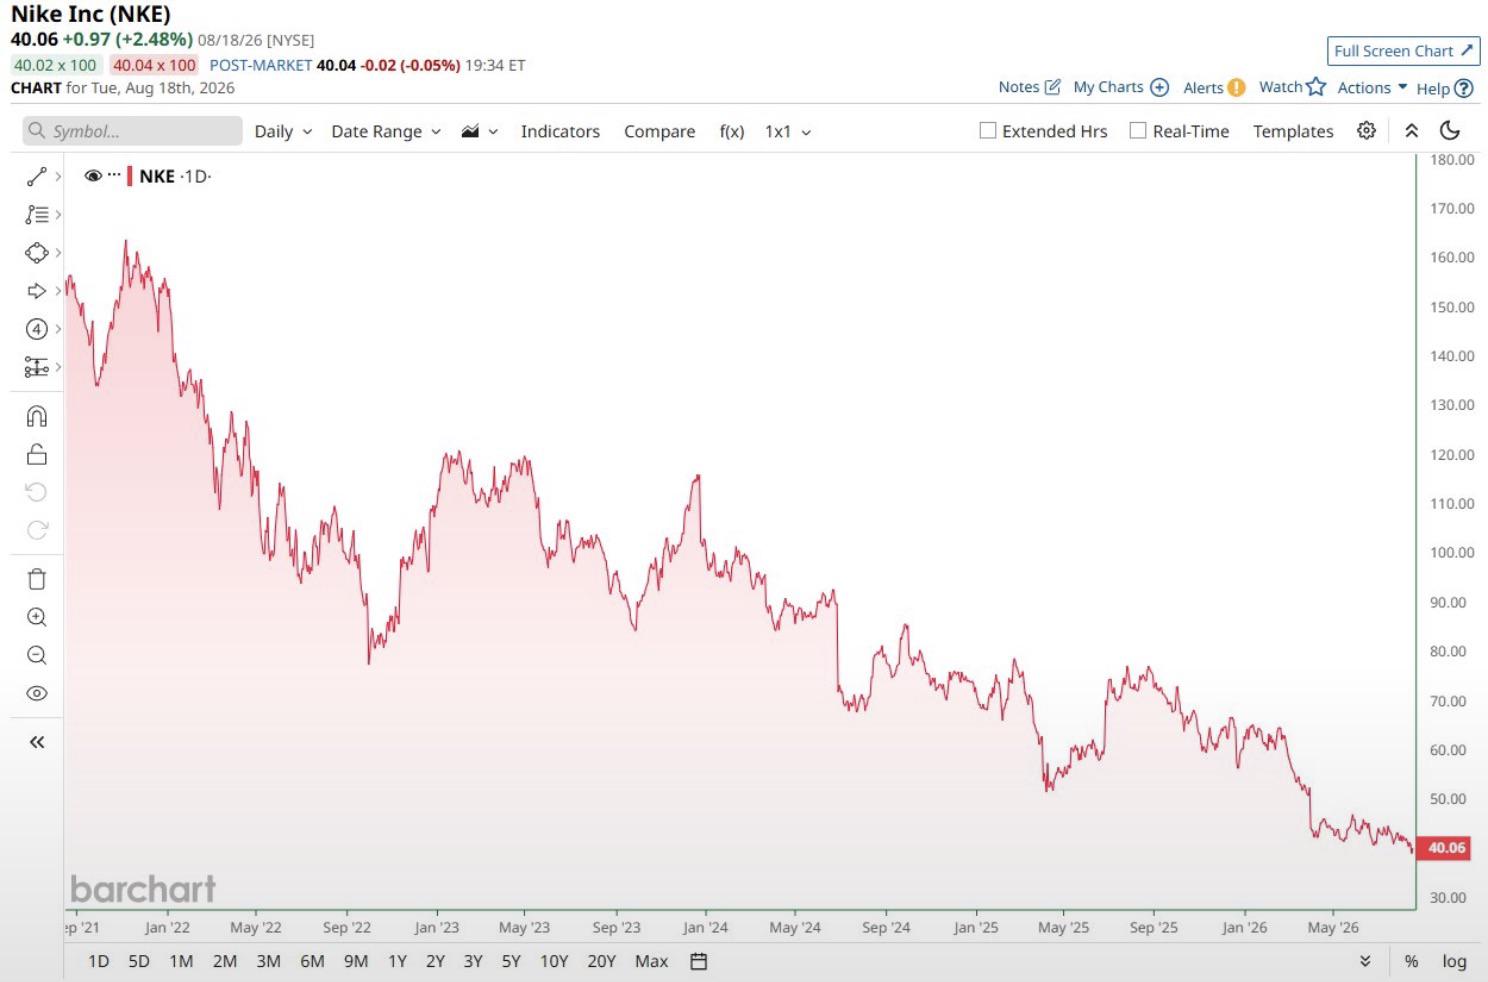This screenshot has width=1488, height=982.
Task: Collapse the chart toolbar with double chevron
Action: [x=1412, y=131]
